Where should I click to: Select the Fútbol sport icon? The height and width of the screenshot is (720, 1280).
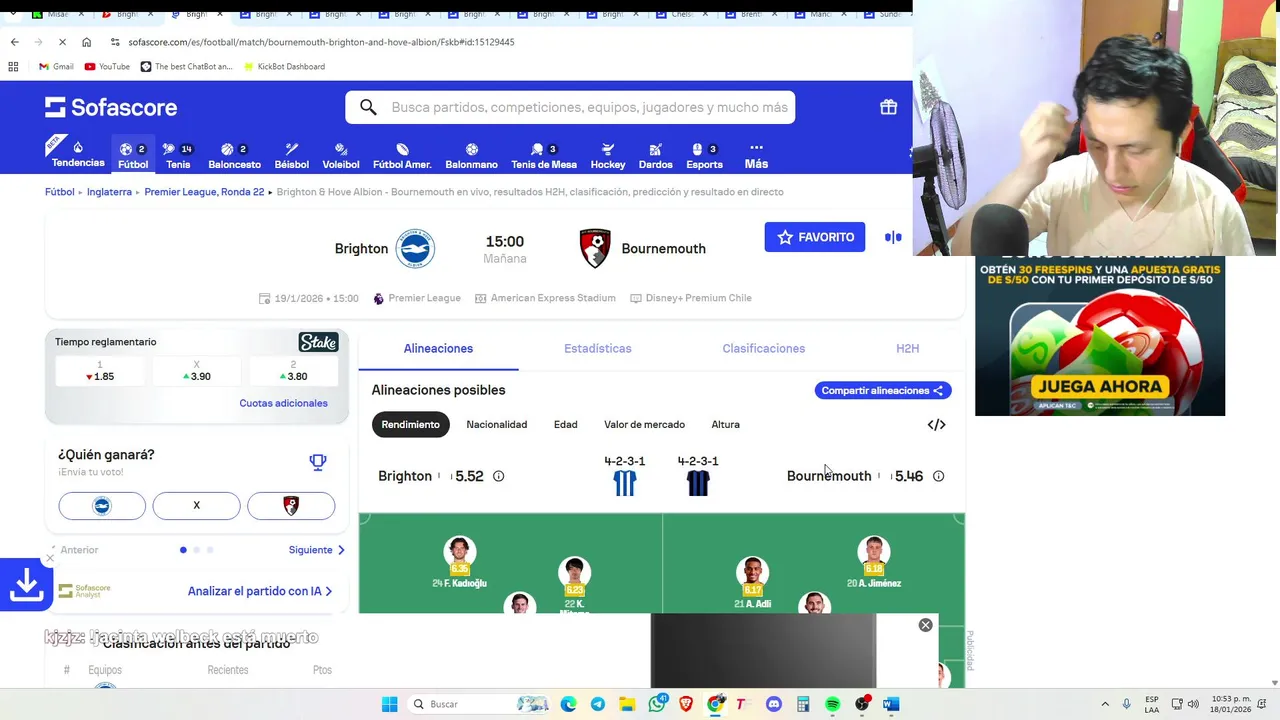(x=133, y=155)
